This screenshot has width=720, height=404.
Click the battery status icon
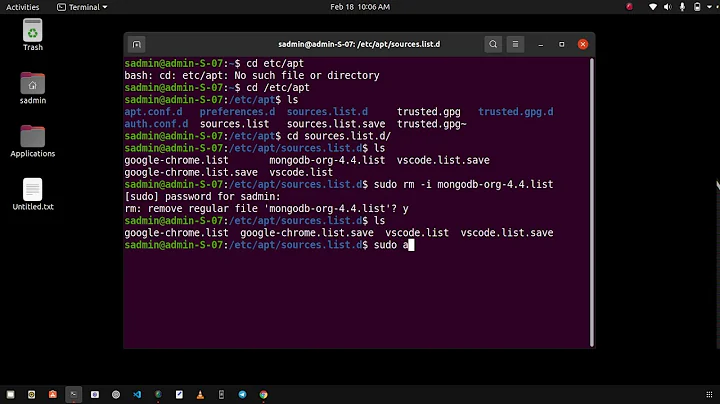697,7
